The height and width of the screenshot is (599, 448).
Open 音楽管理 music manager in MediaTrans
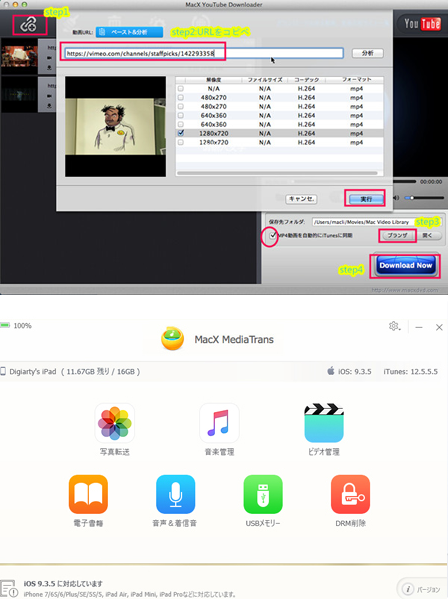219,430
